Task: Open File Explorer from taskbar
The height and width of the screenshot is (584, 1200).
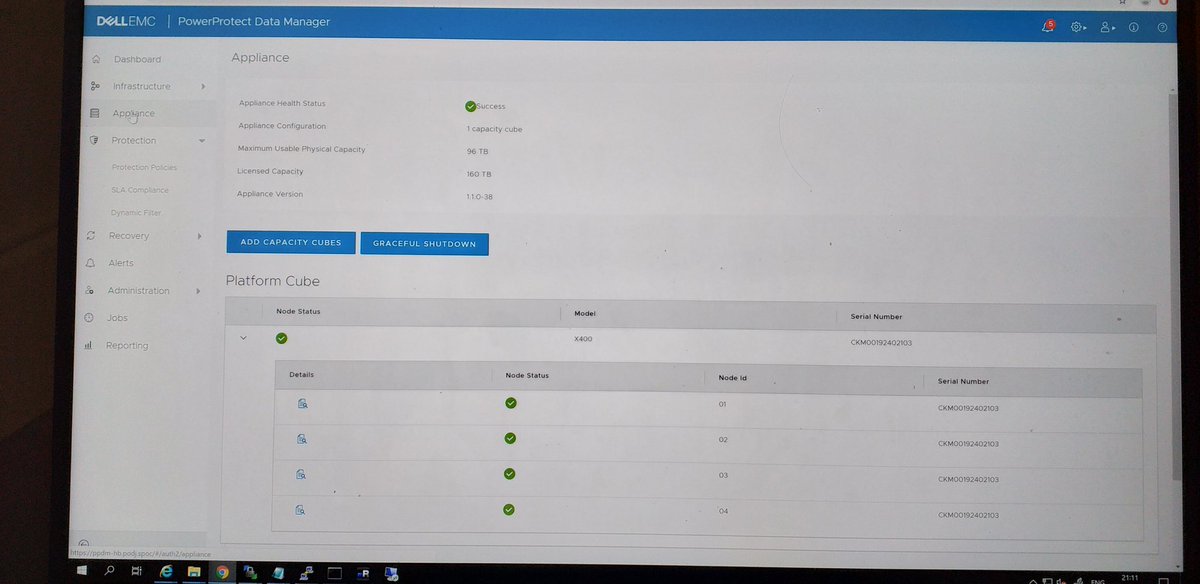Action: [194, 572]
